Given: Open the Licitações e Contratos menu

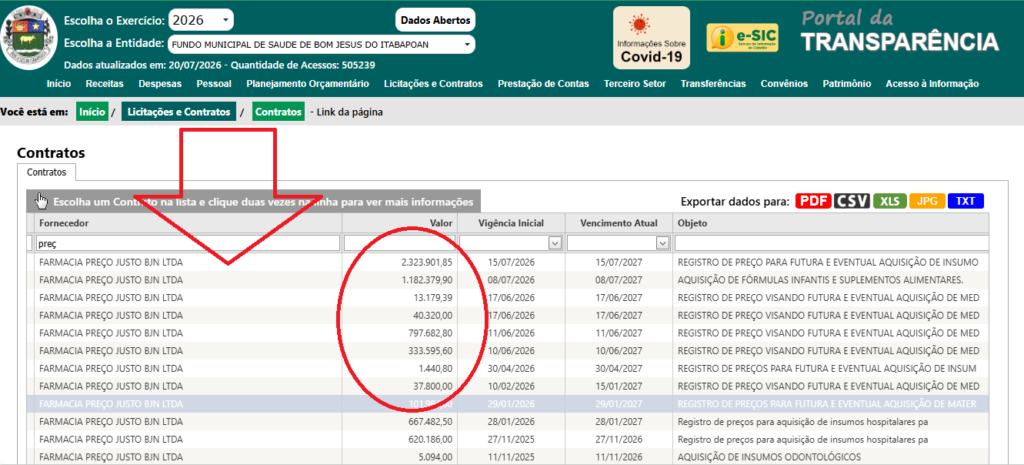Looking at the screenshot, I should 433,84.
